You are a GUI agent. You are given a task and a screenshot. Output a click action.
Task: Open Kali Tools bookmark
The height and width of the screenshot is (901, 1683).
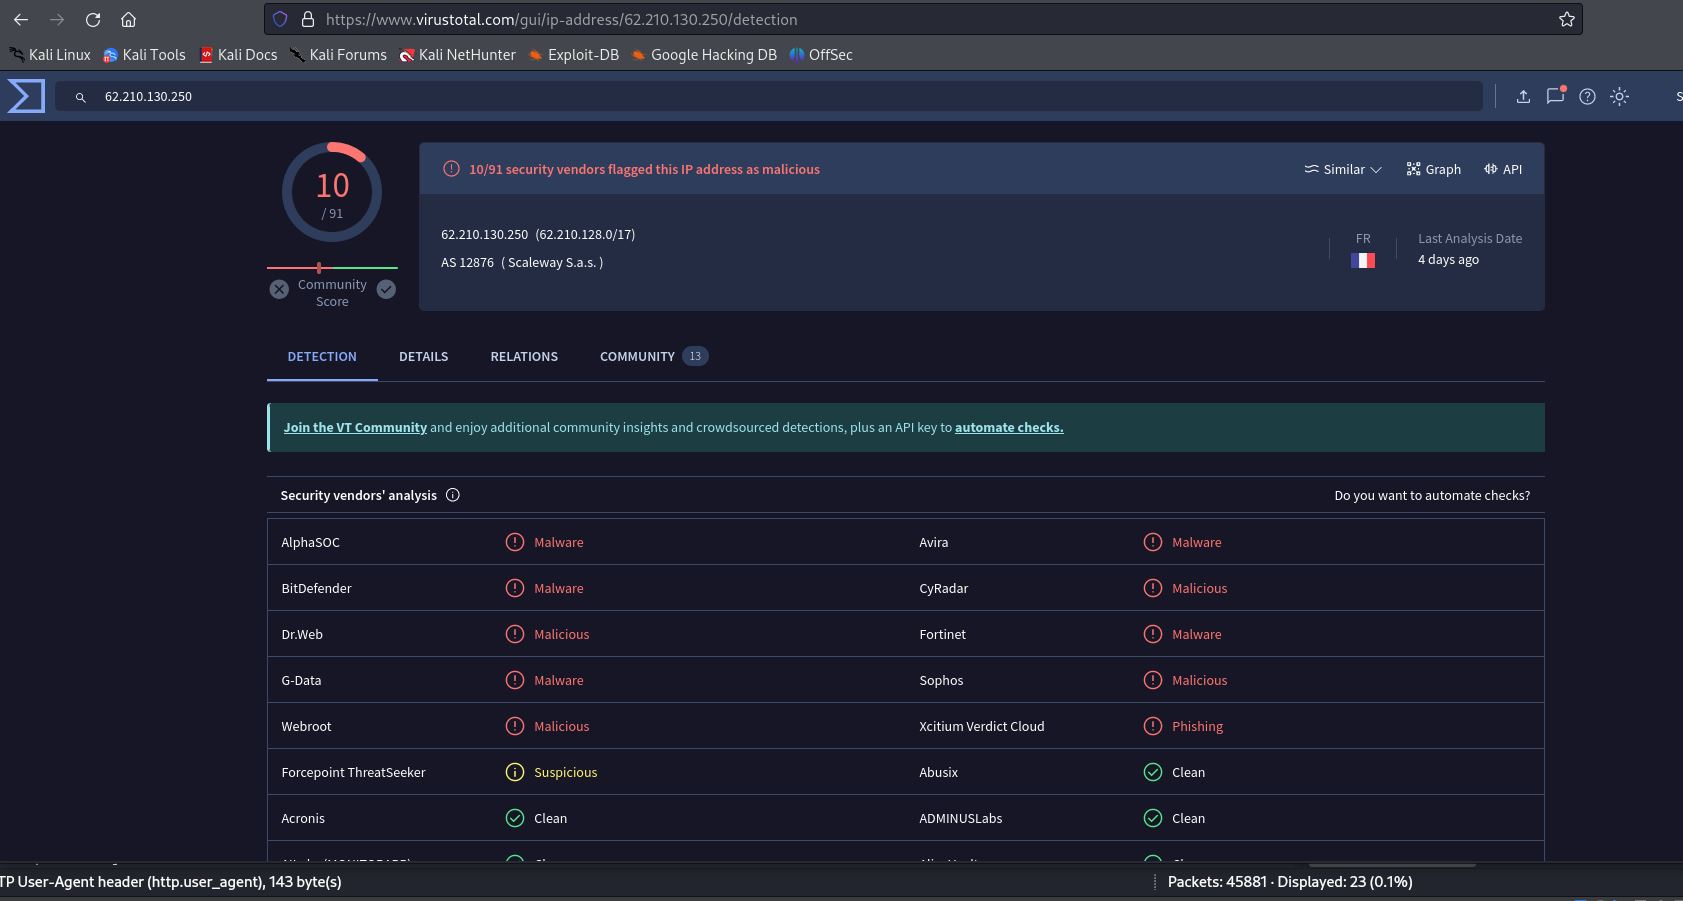point(144,55)
